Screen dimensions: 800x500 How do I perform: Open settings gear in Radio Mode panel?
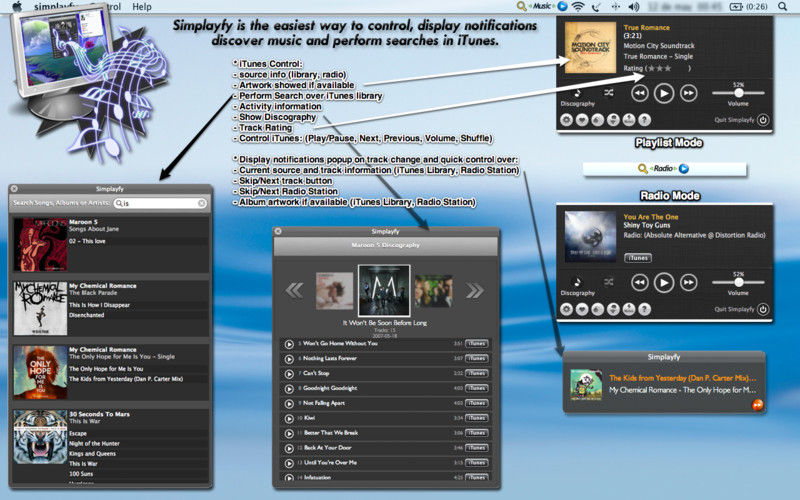pyautogui.click(x=566, y=309)
